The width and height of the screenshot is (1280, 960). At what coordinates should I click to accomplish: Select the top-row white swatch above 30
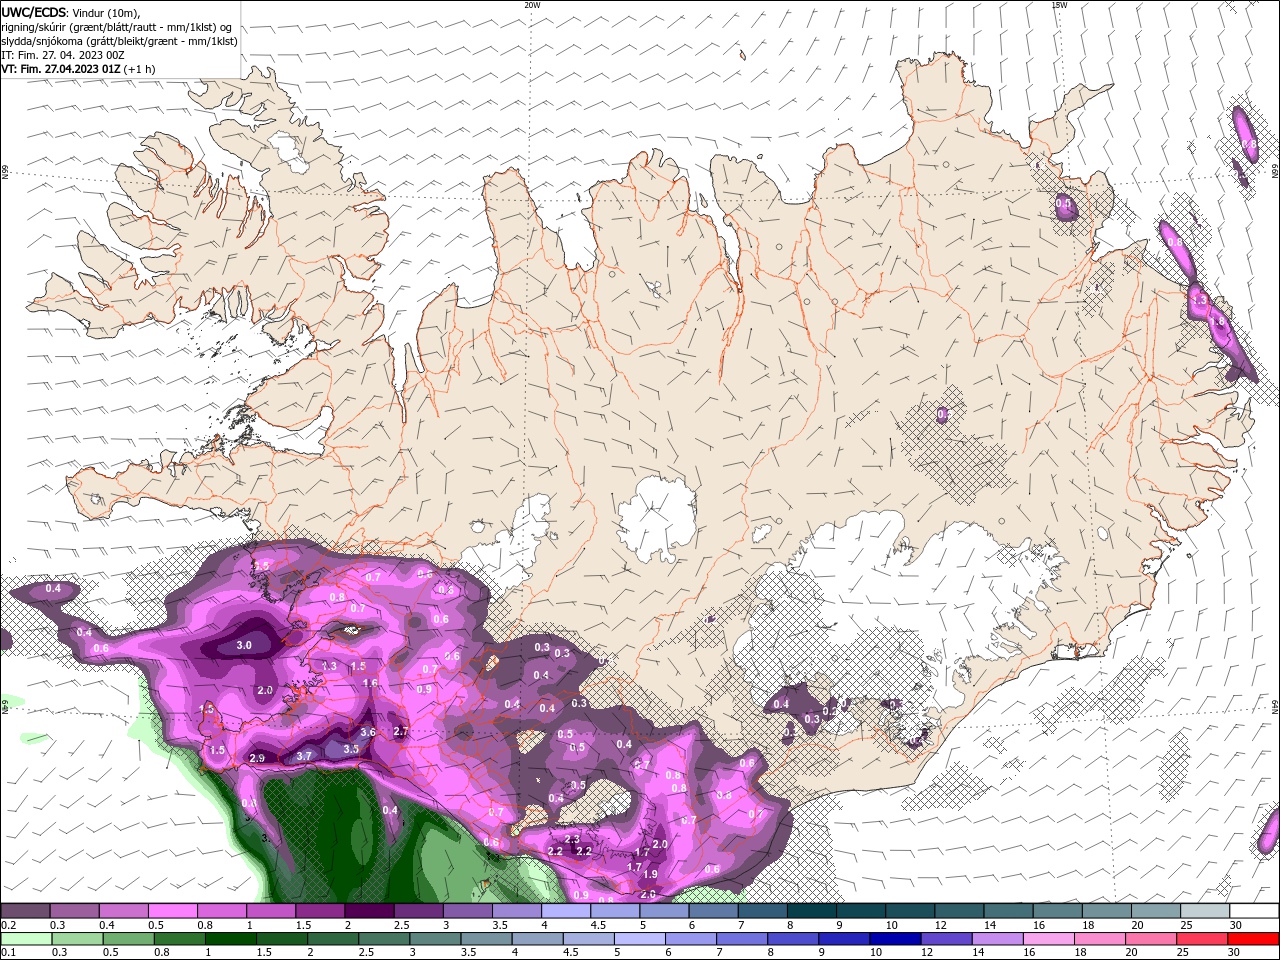(x=1252, y=911)
